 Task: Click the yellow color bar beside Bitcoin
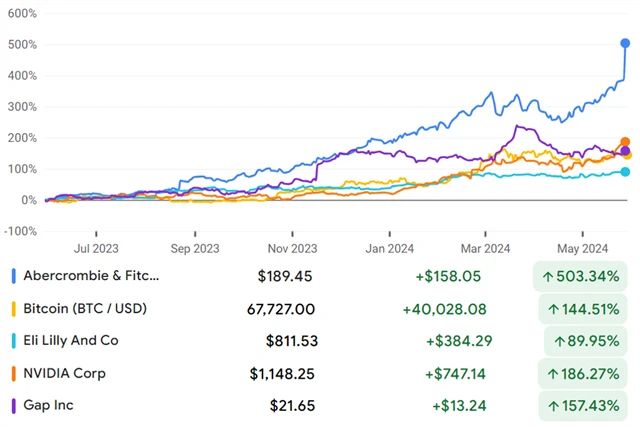click(13, 309)
